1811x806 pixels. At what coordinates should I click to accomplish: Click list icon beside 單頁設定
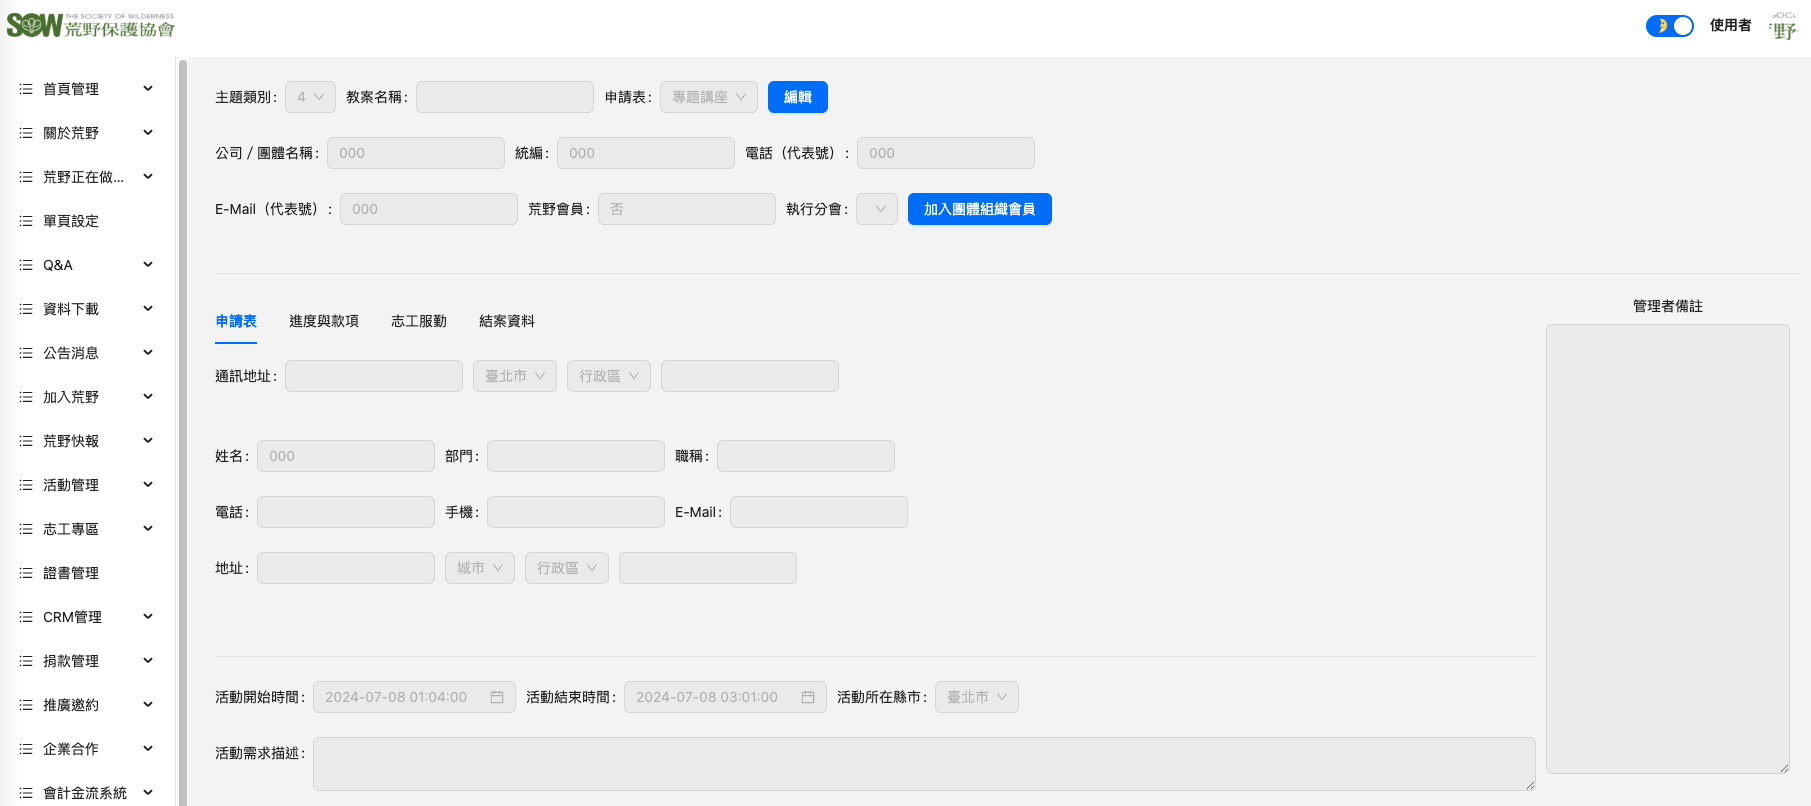pyautogui.click(x=26, y=221)
